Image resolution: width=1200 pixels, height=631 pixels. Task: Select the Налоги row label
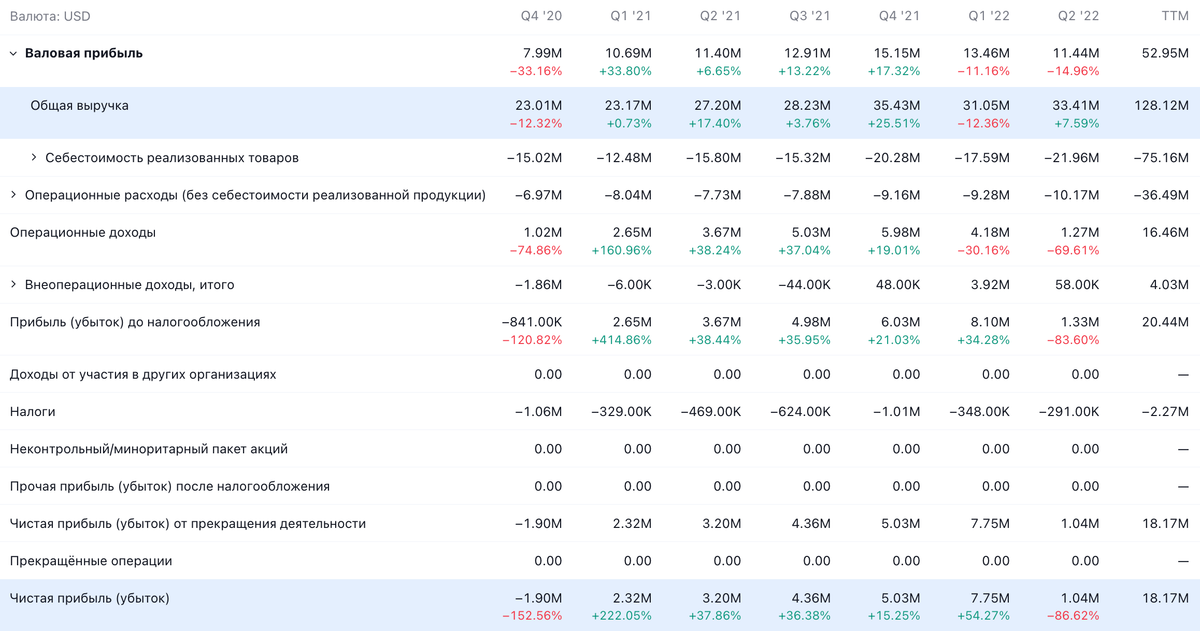point(32,412)
